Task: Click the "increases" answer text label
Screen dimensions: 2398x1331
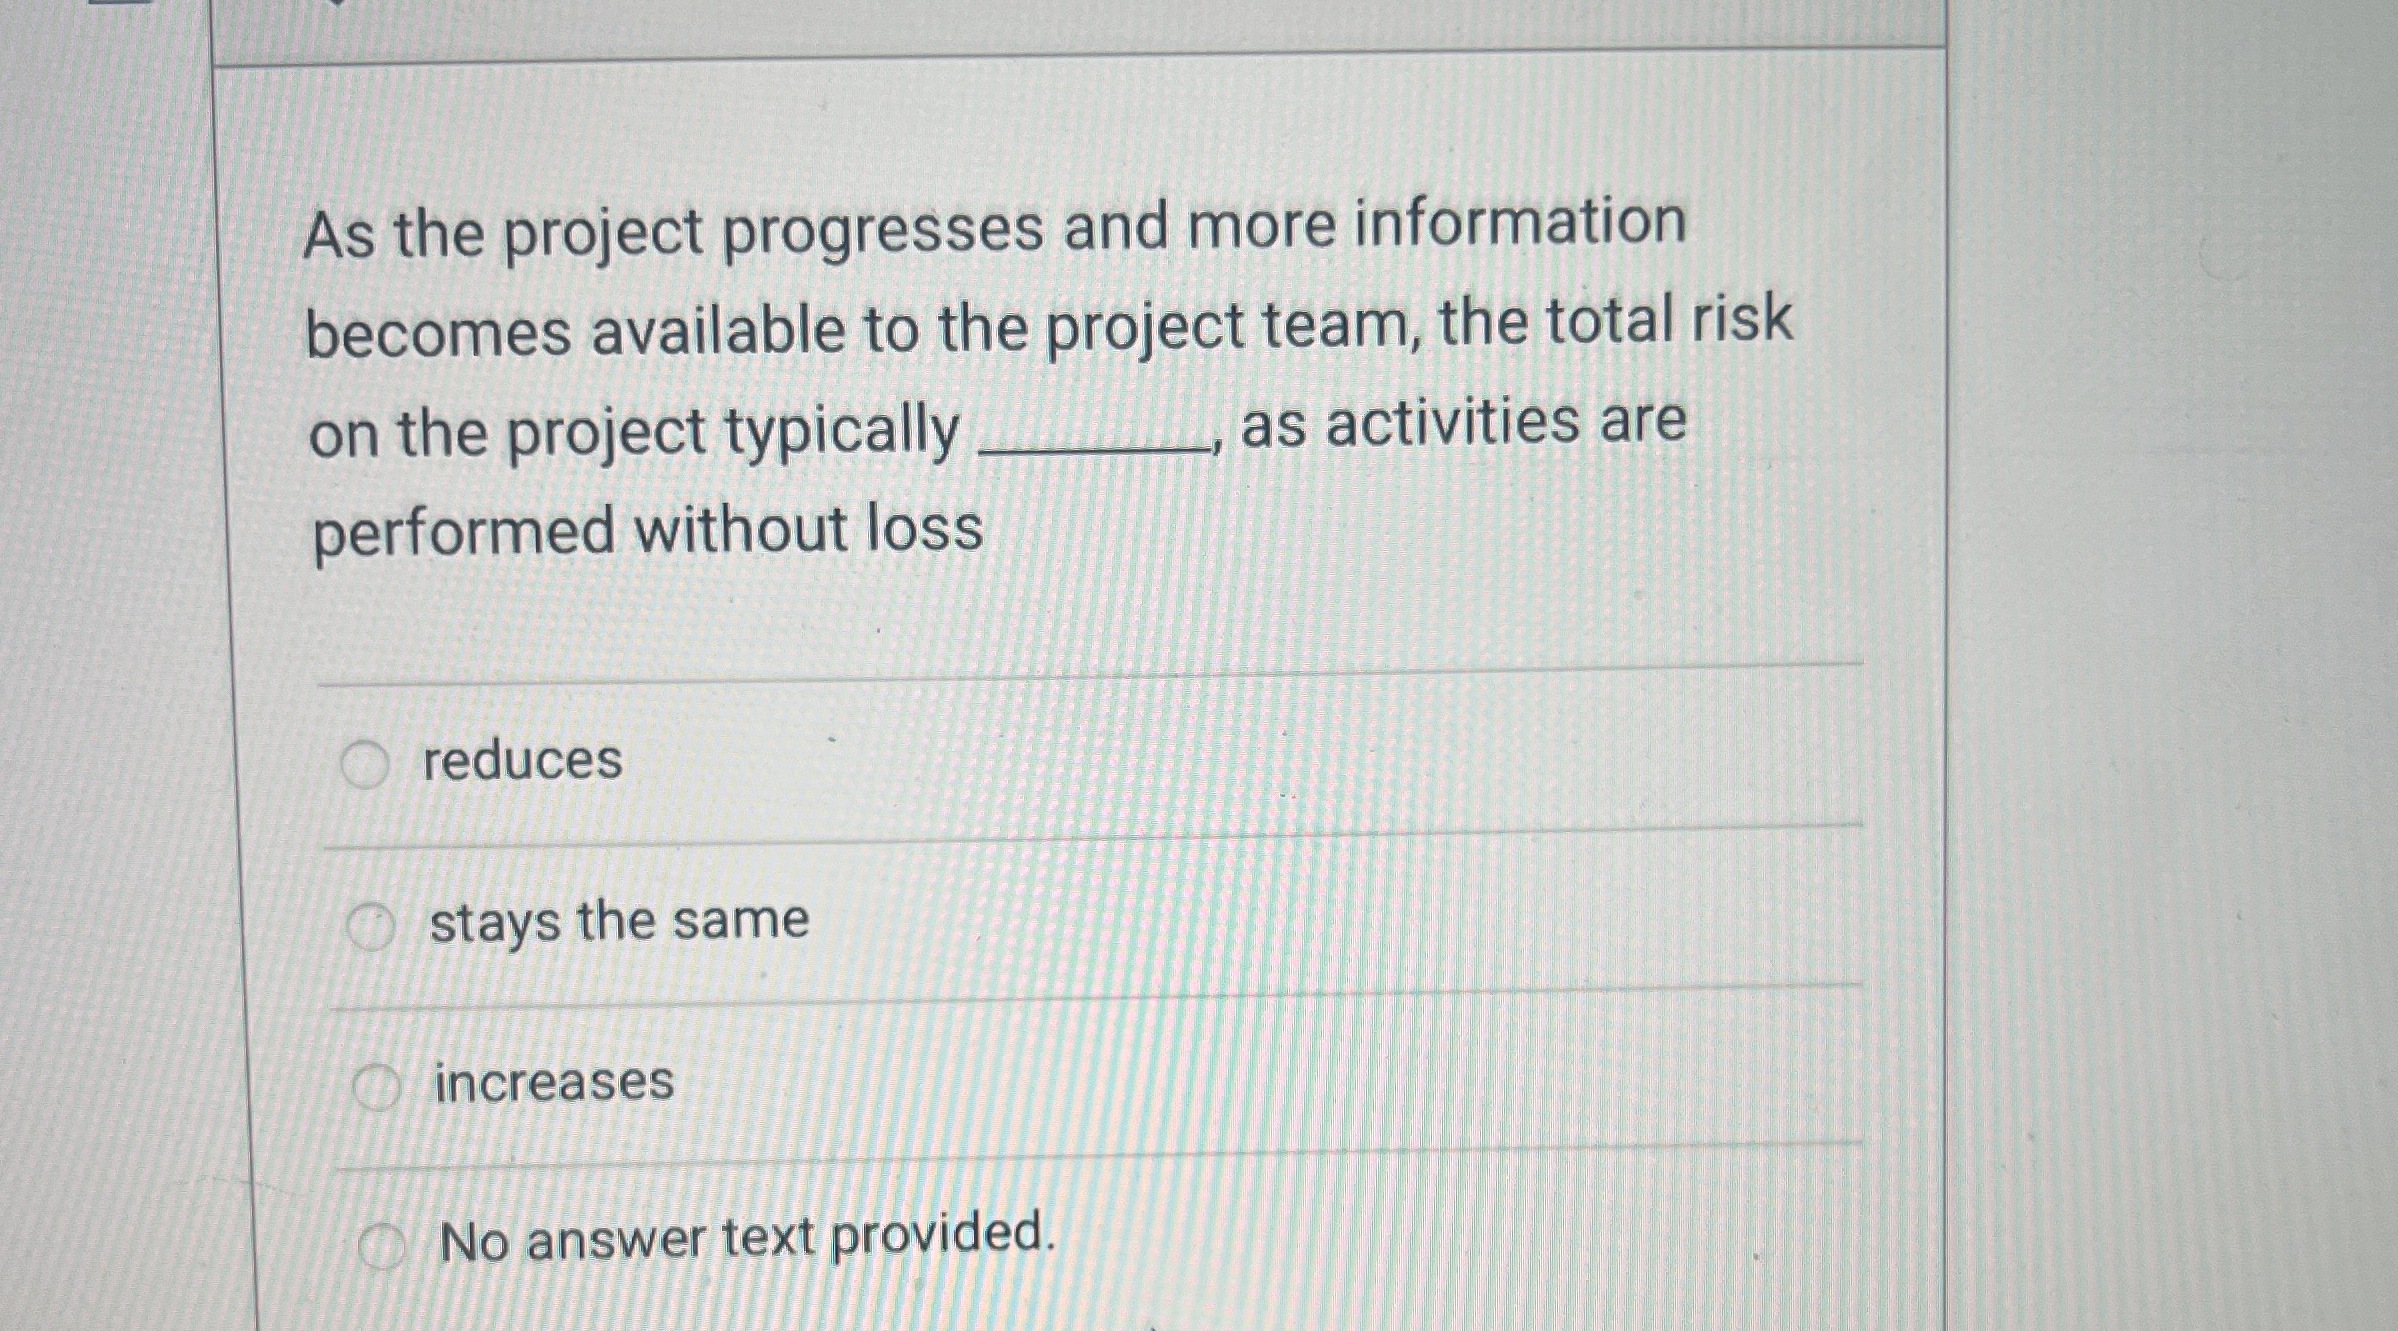Action: (x=552, y=1081)
